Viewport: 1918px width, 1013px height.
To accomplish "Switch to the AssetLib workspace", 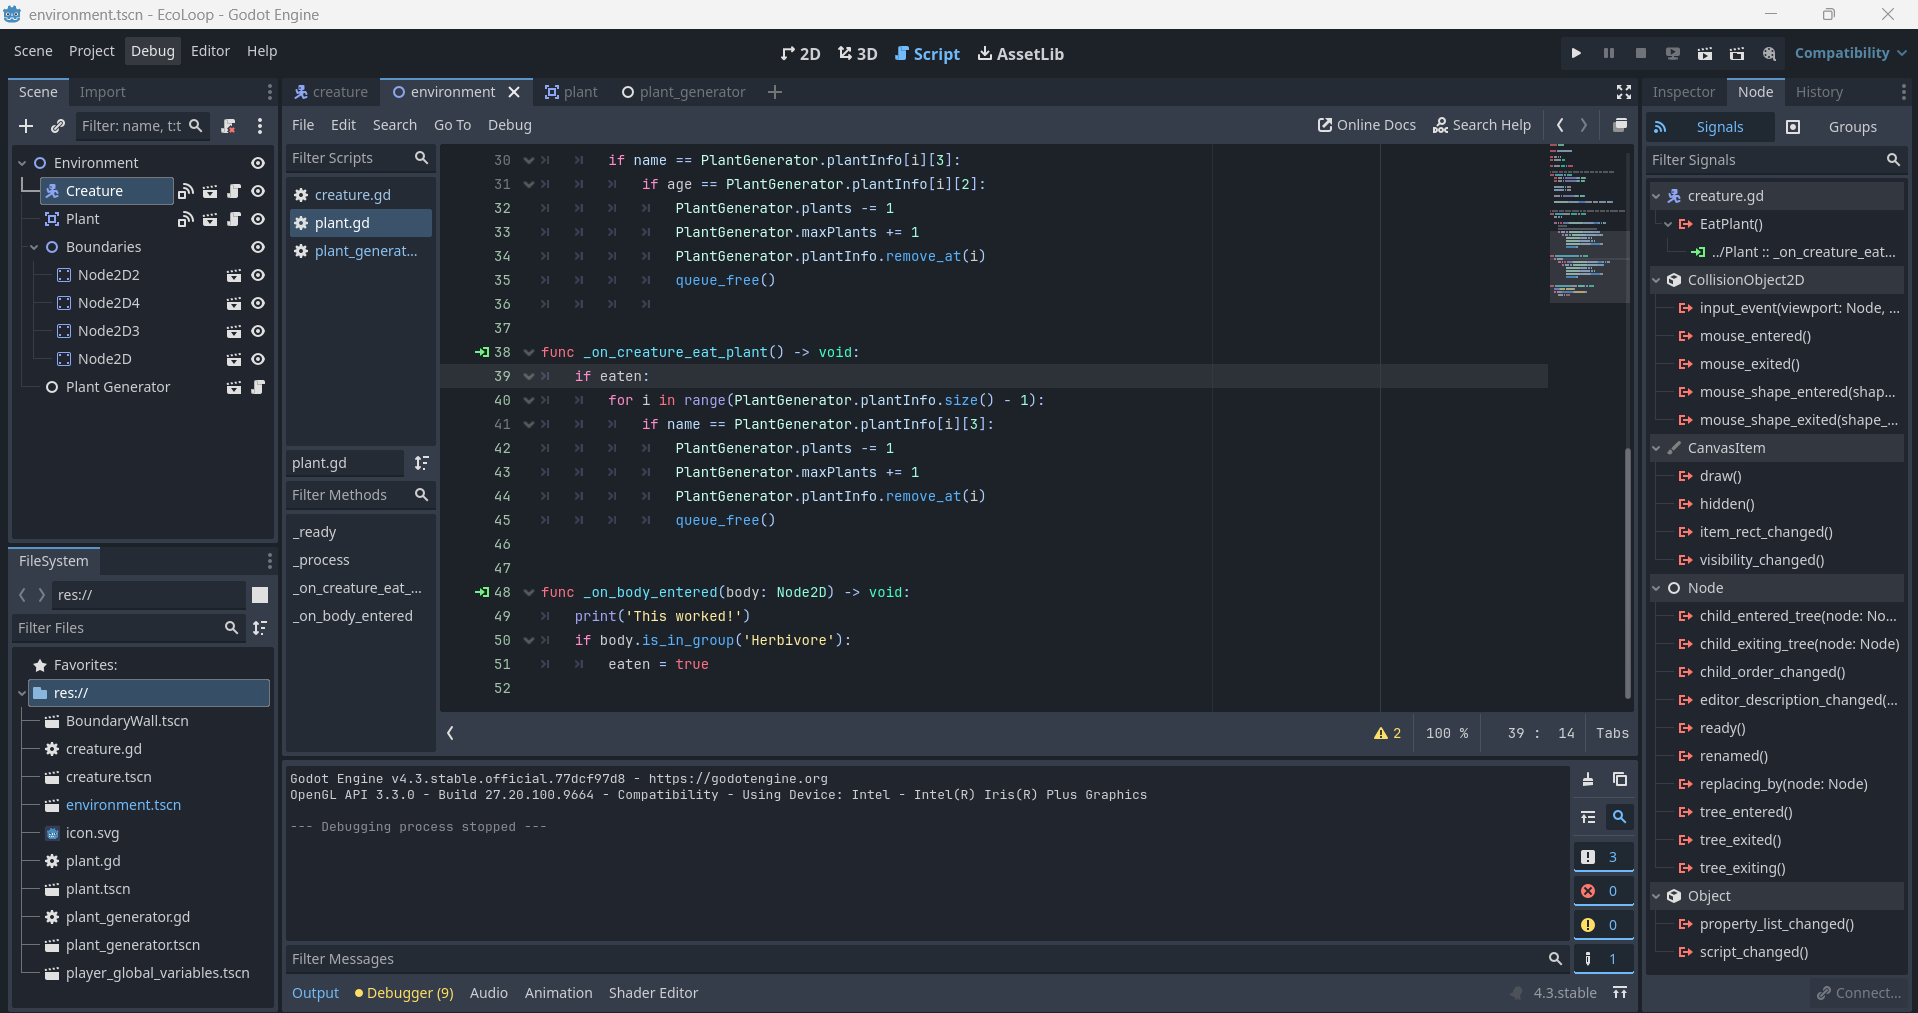I will [1020, 54].
